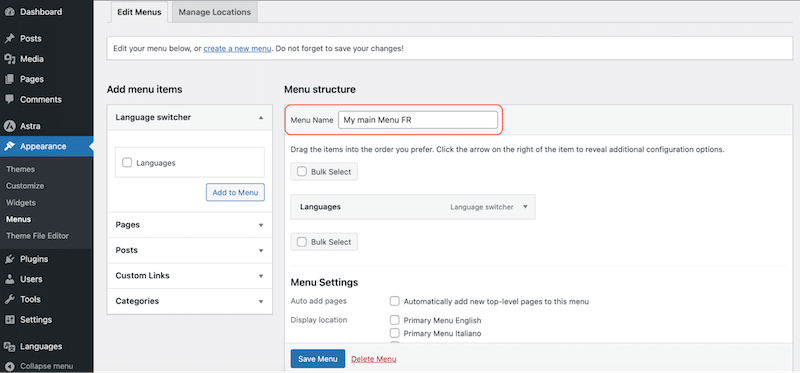
Task: Select the Pages icon in sidebar
Action: coord(9,80)
